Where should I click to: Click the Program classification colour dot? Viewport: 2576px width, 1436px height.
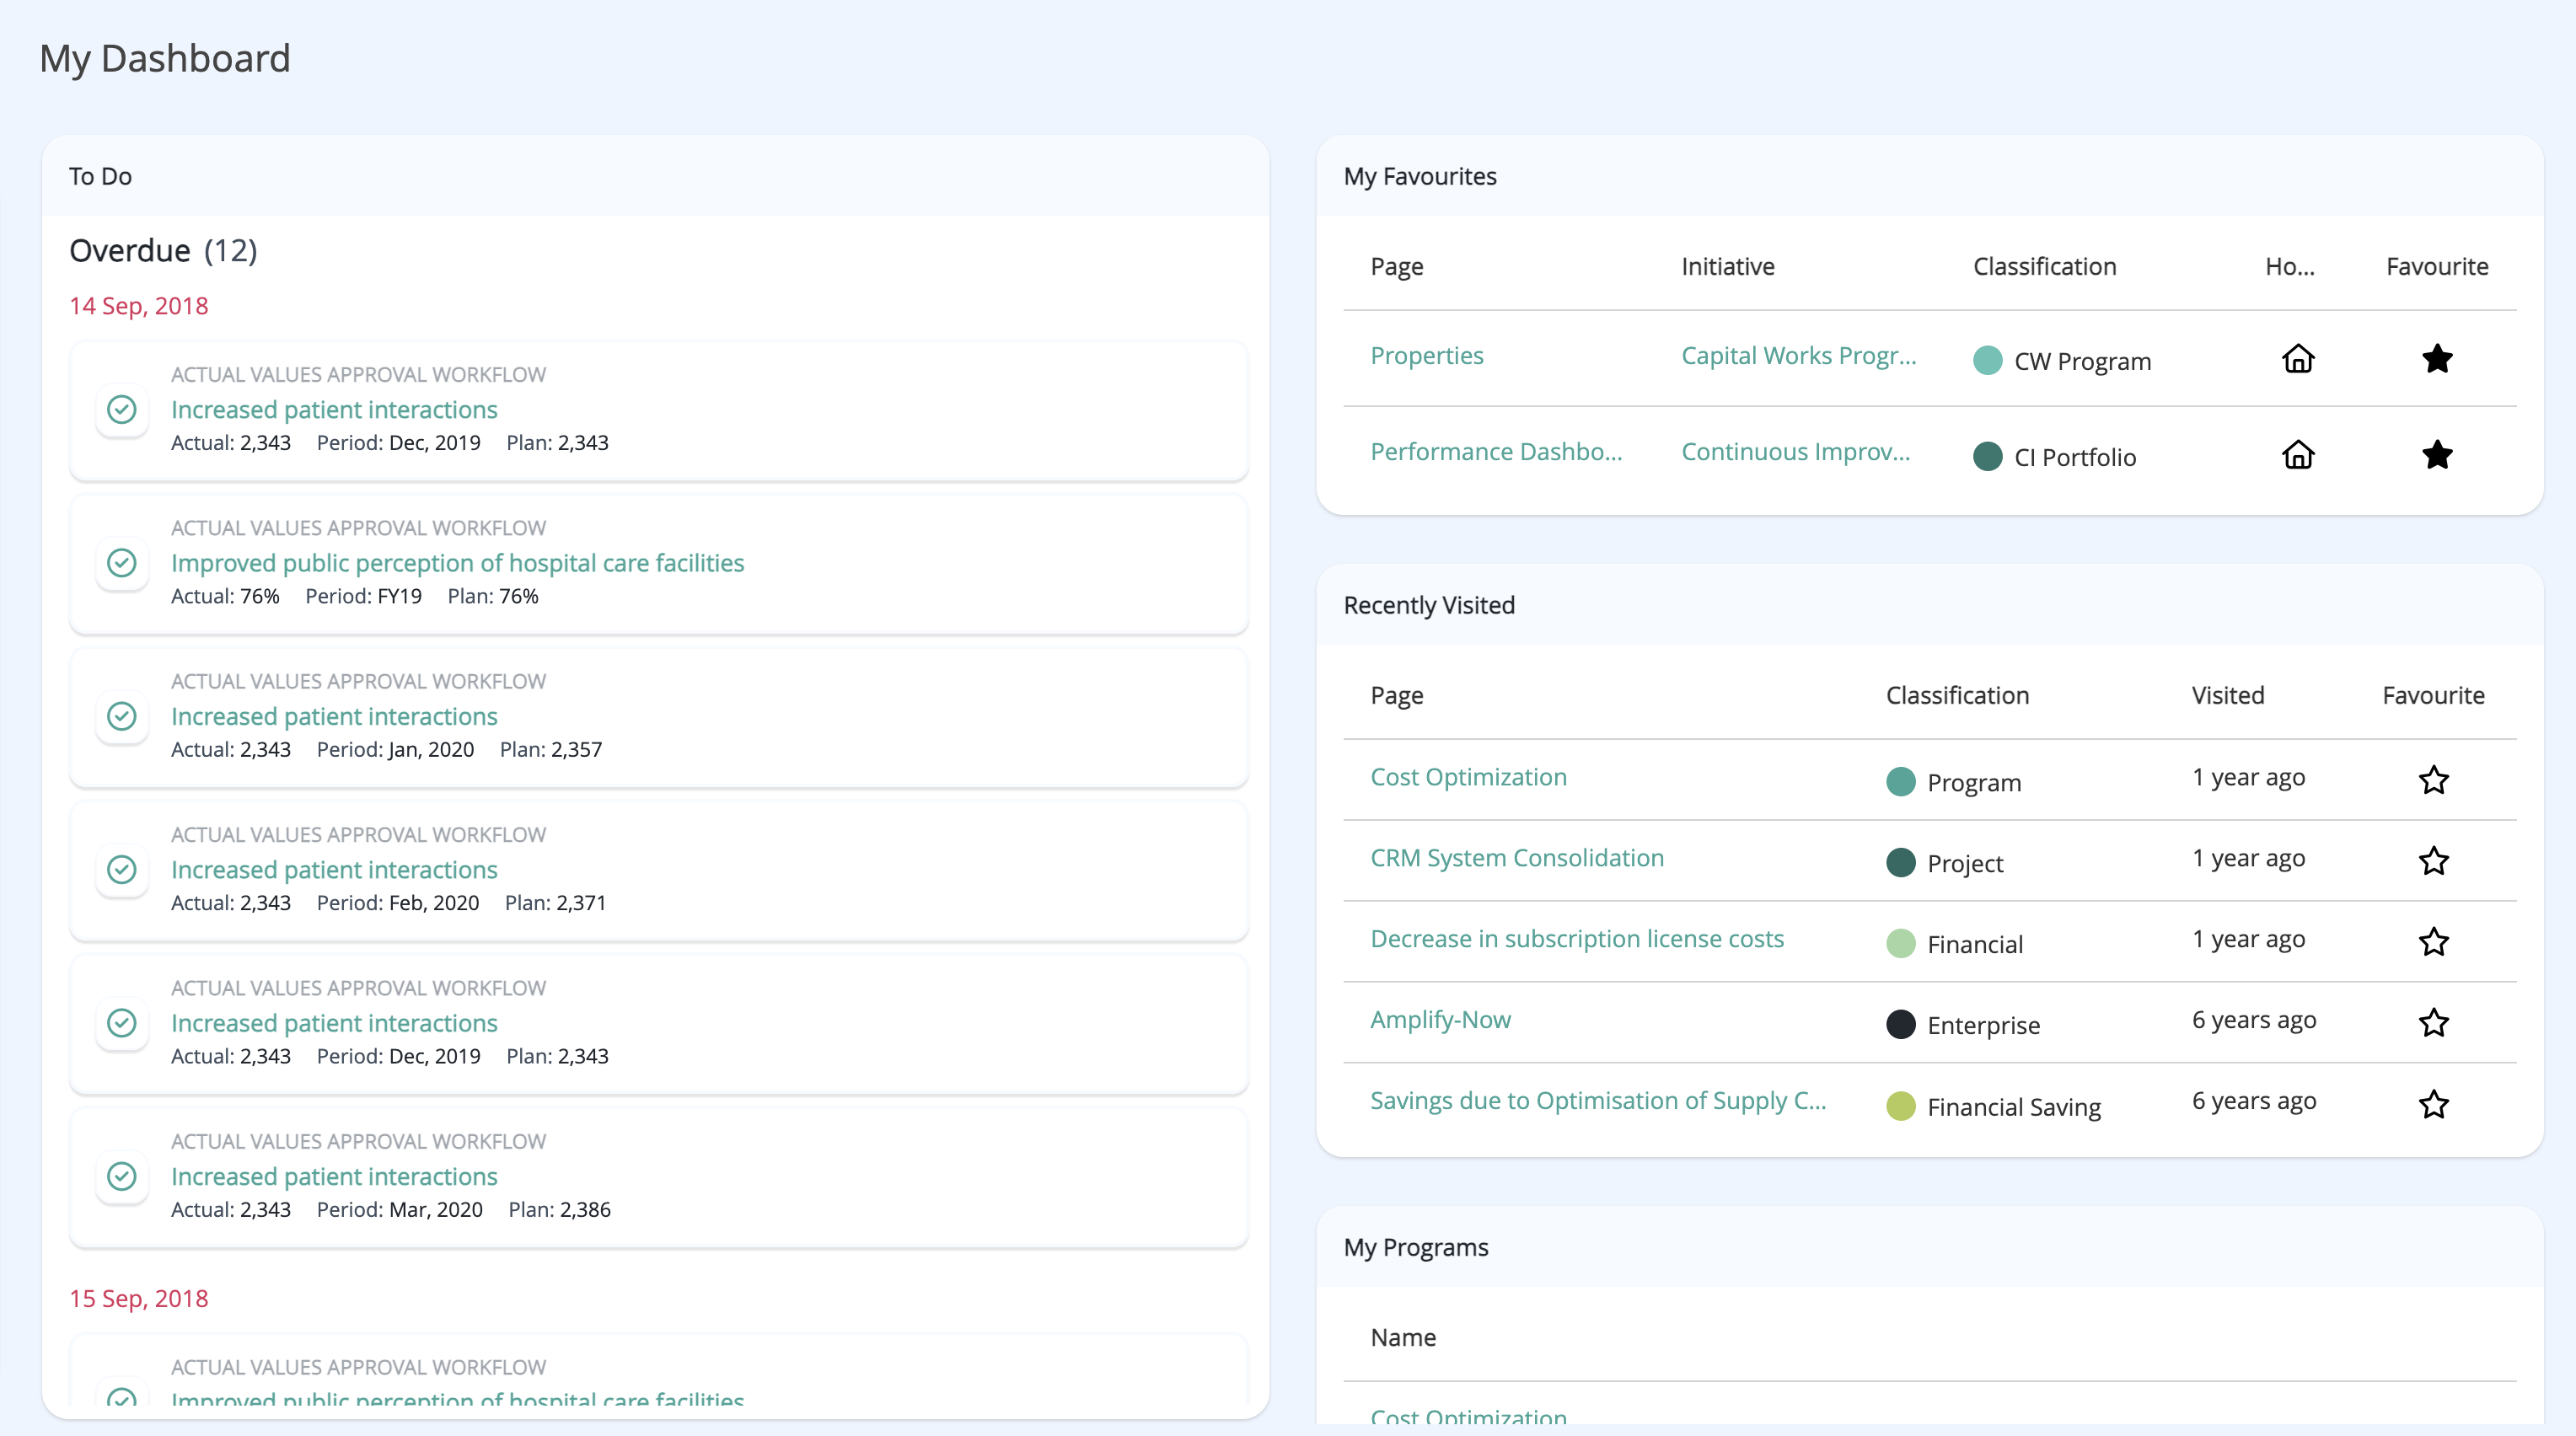pos(1900,781)
